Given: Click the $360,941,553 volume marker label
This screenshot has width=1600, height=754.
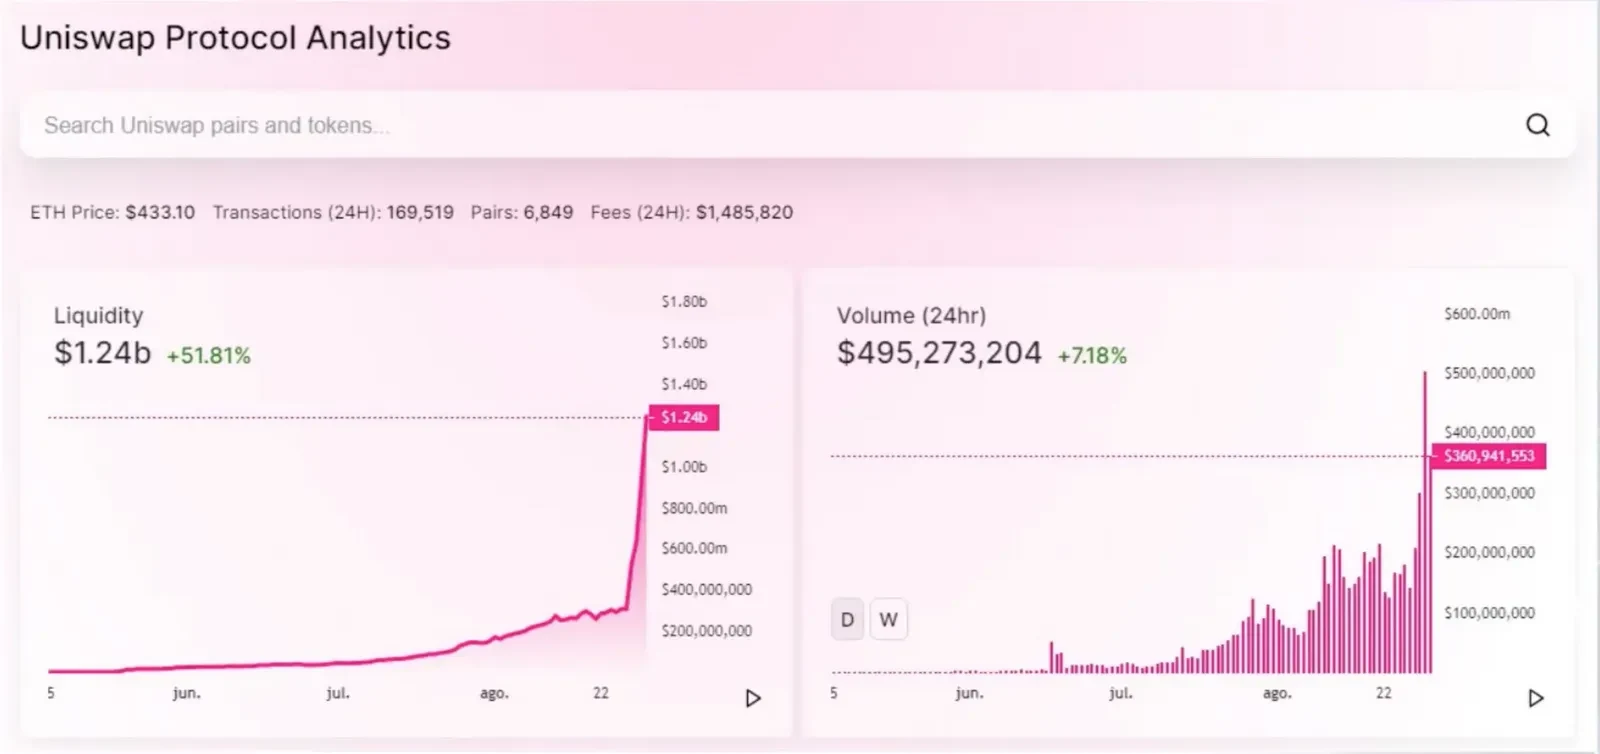Looking at the screenshot, I should coord(1489,456).
